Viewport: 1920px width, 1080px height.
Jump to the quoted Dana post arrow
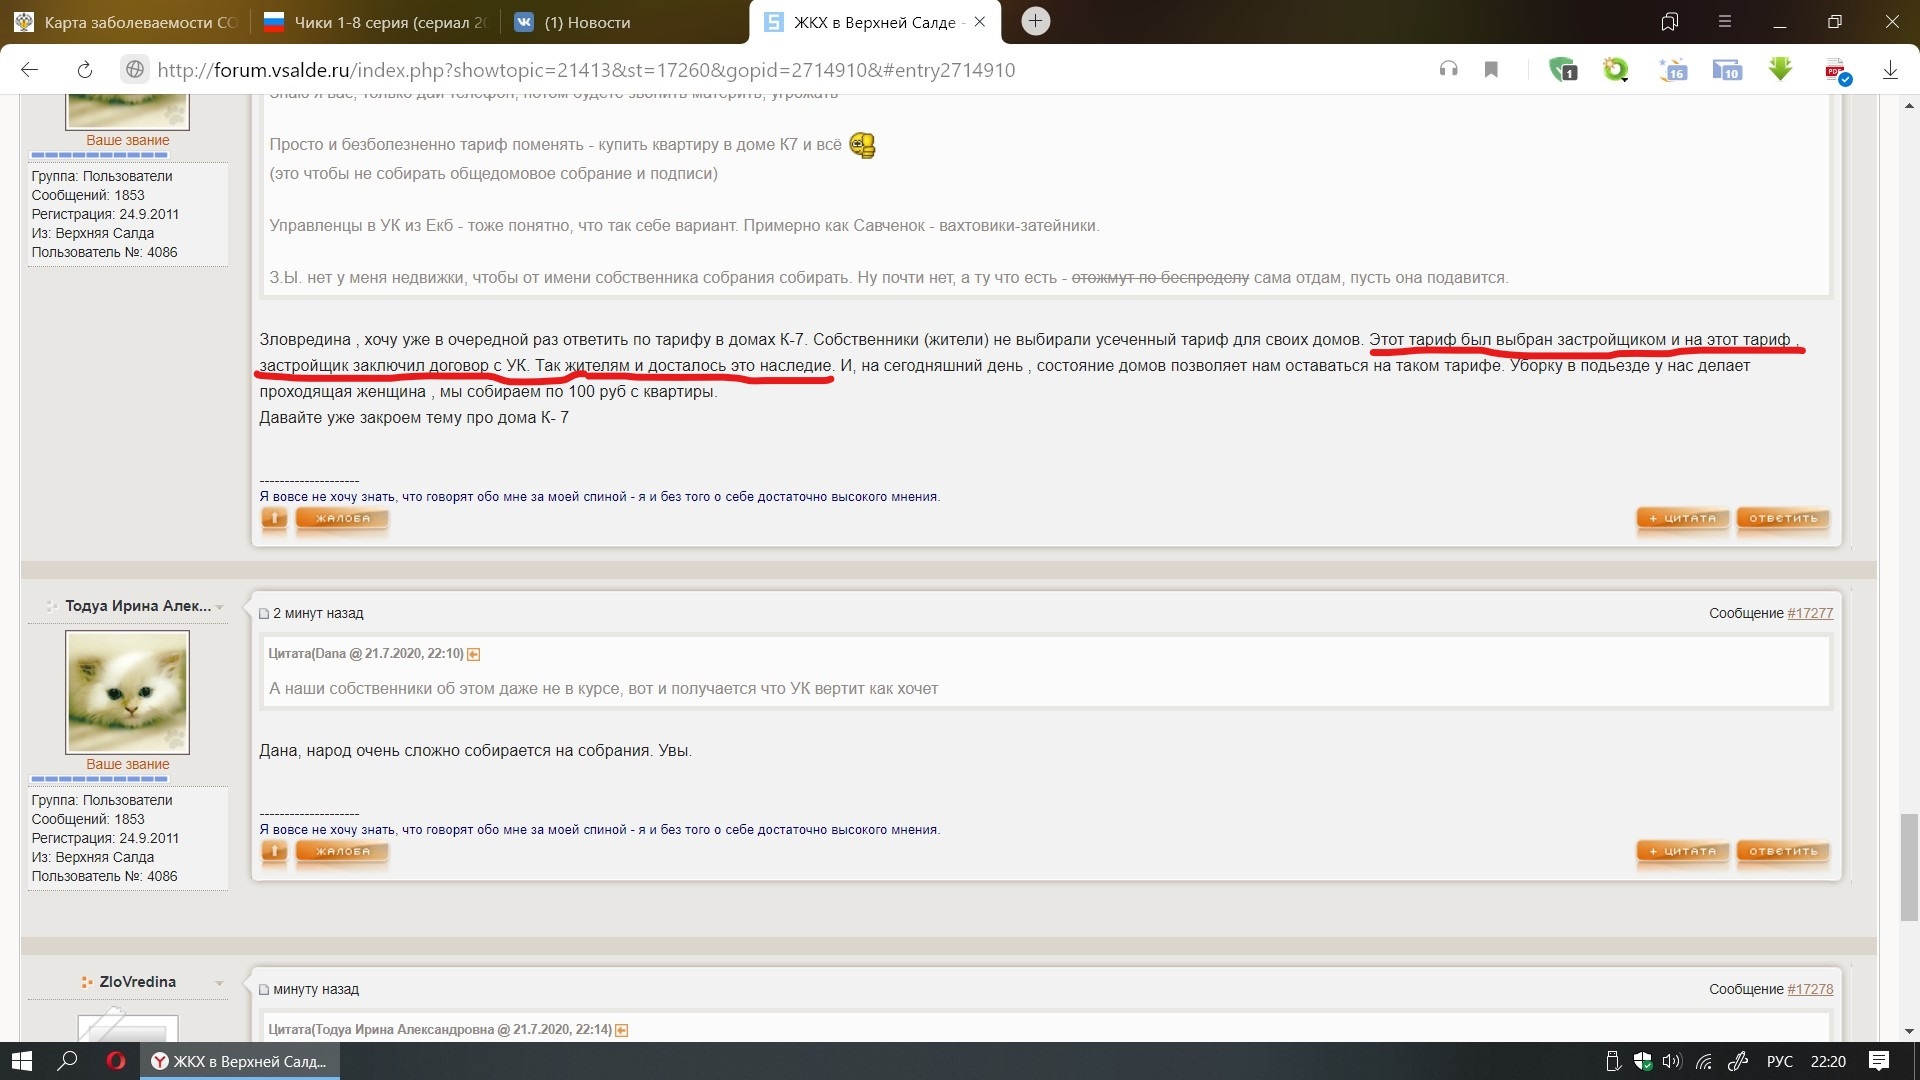click(x=474, y=654)
